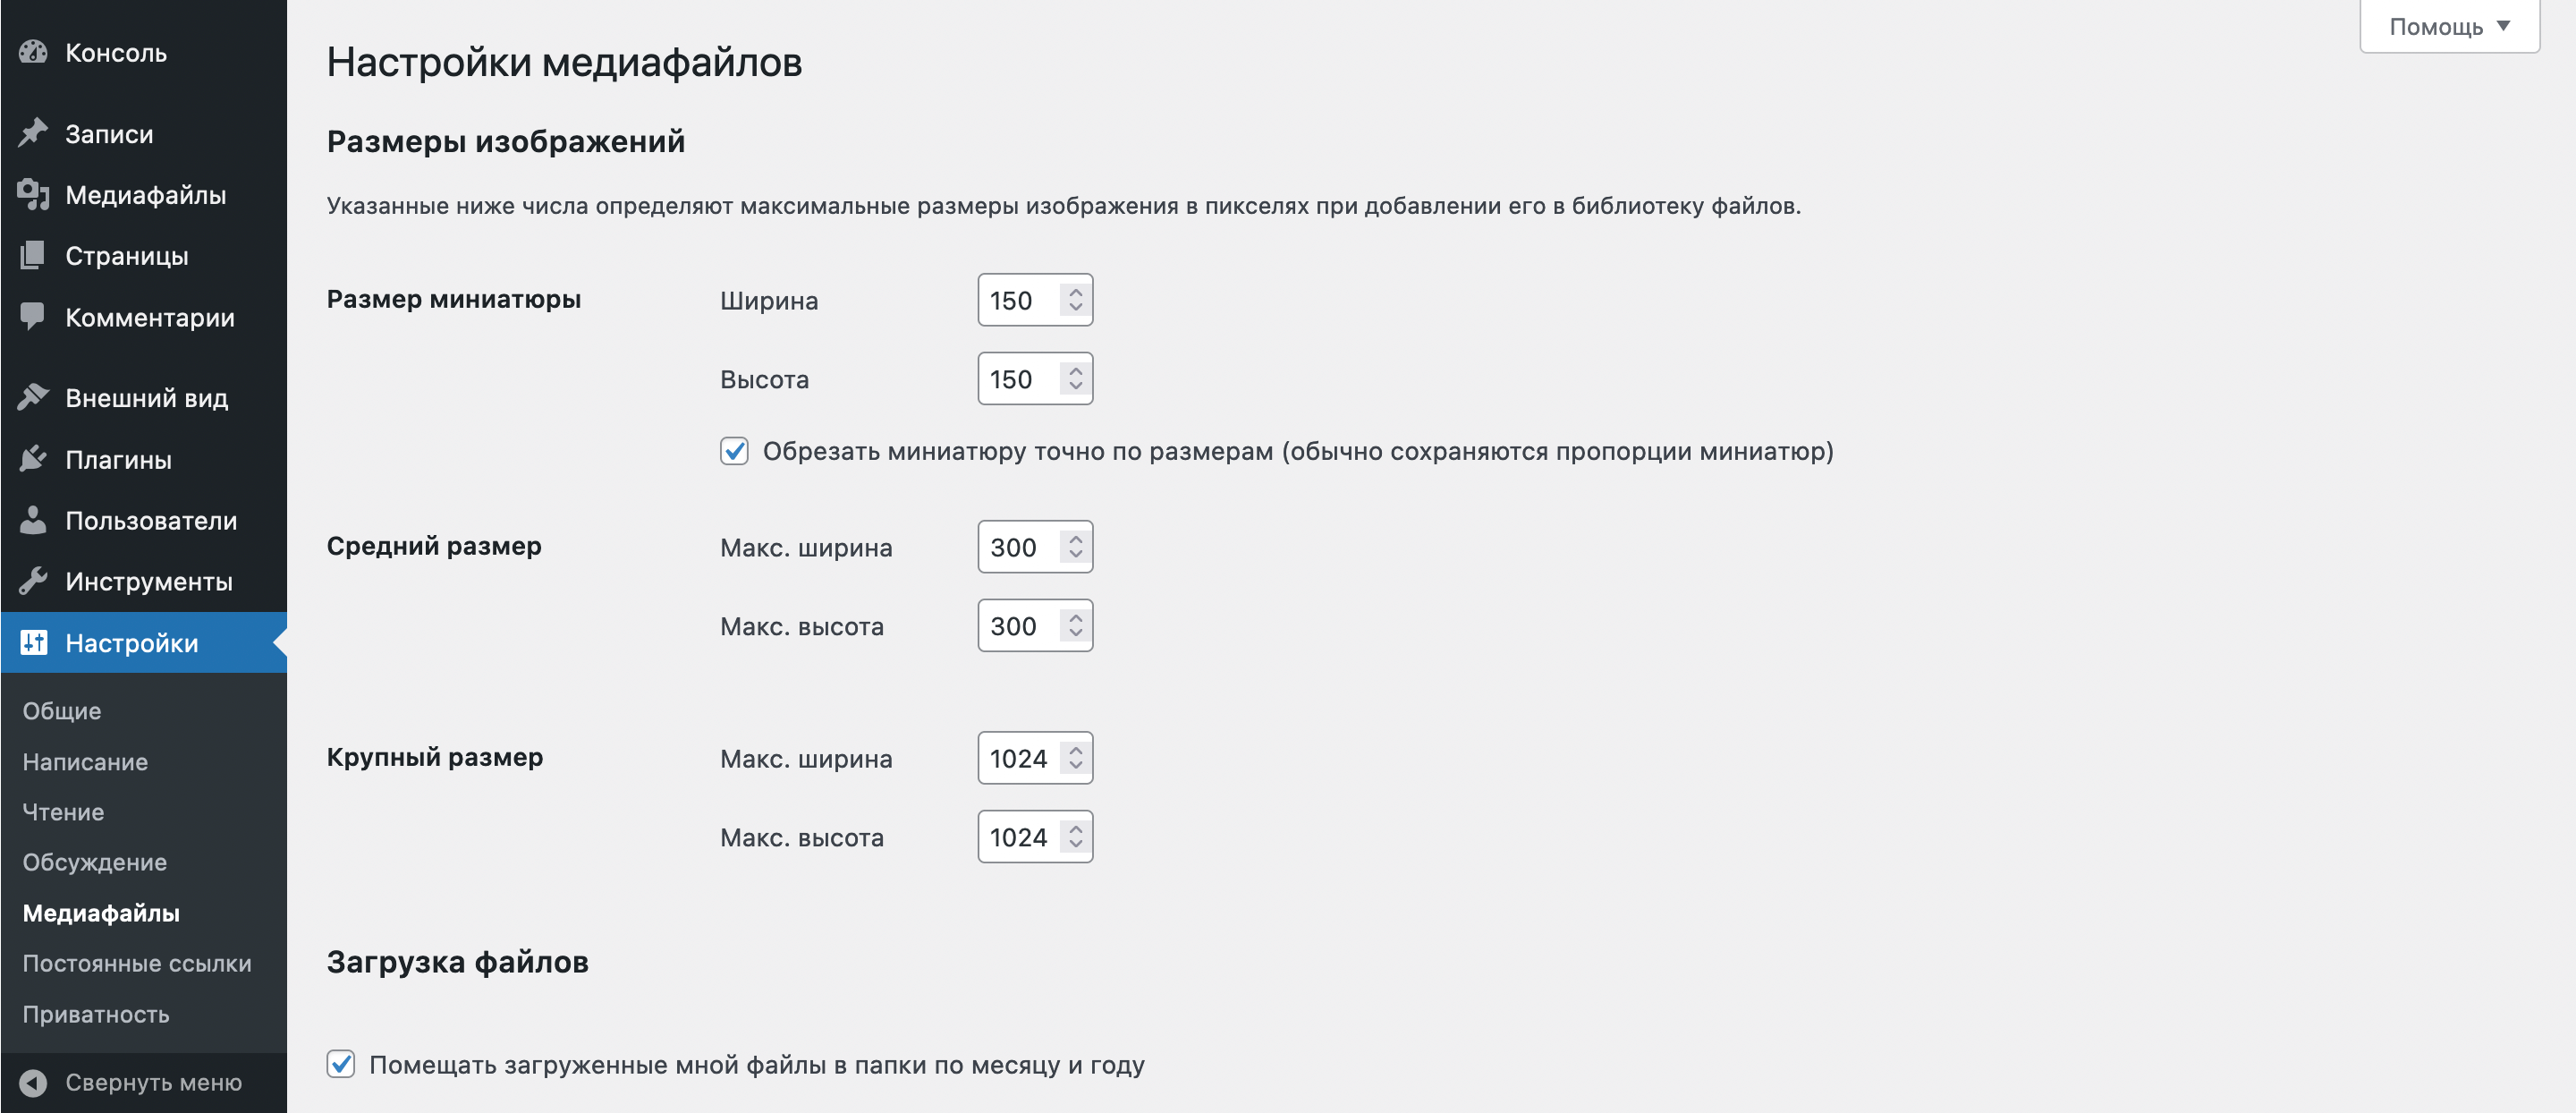Go to Постоянные ссылки settings submenu
Viewport: 2576px width, 1113px height.
pos(137,963)
